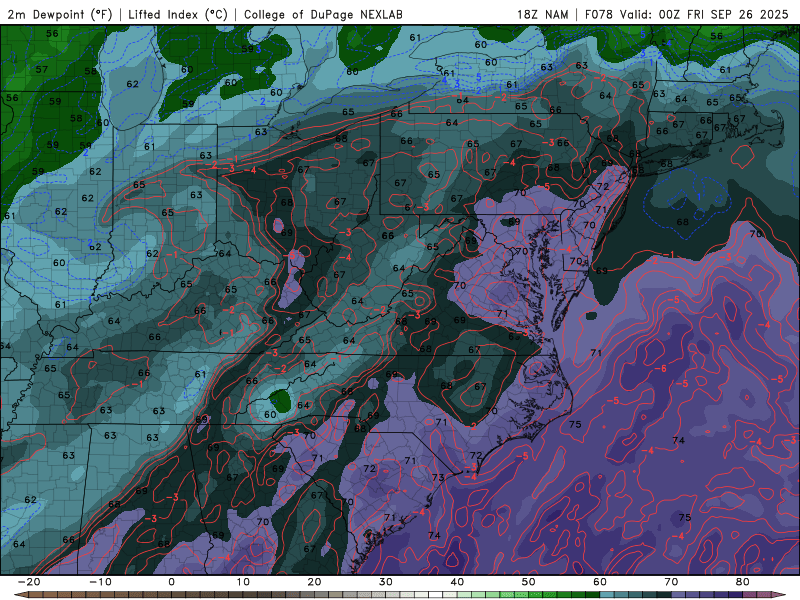The image size is (800, 600).
Task: Click the 'Valid: 00Z FRI SEP 26 2025' text
Action: [x=704, y=14]
